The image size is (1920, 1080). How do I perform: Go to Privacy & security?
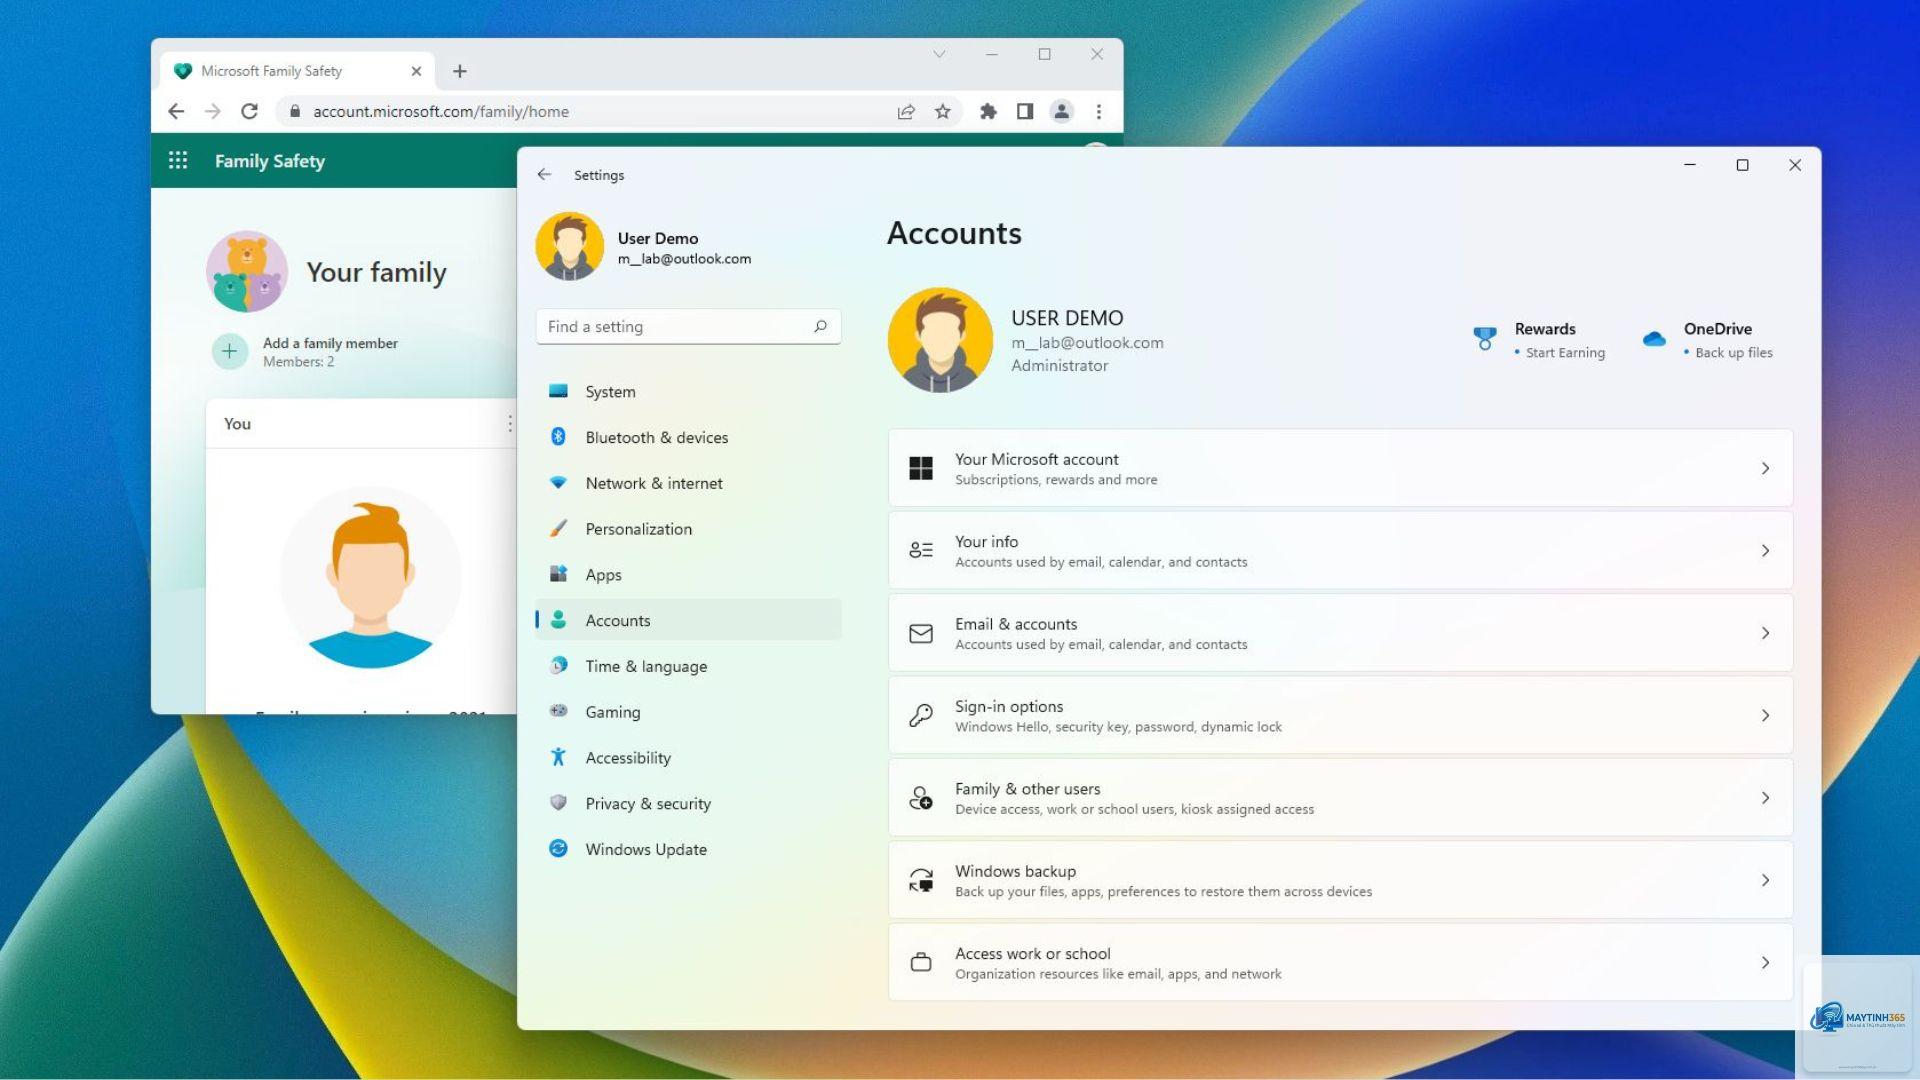[688, 803]
